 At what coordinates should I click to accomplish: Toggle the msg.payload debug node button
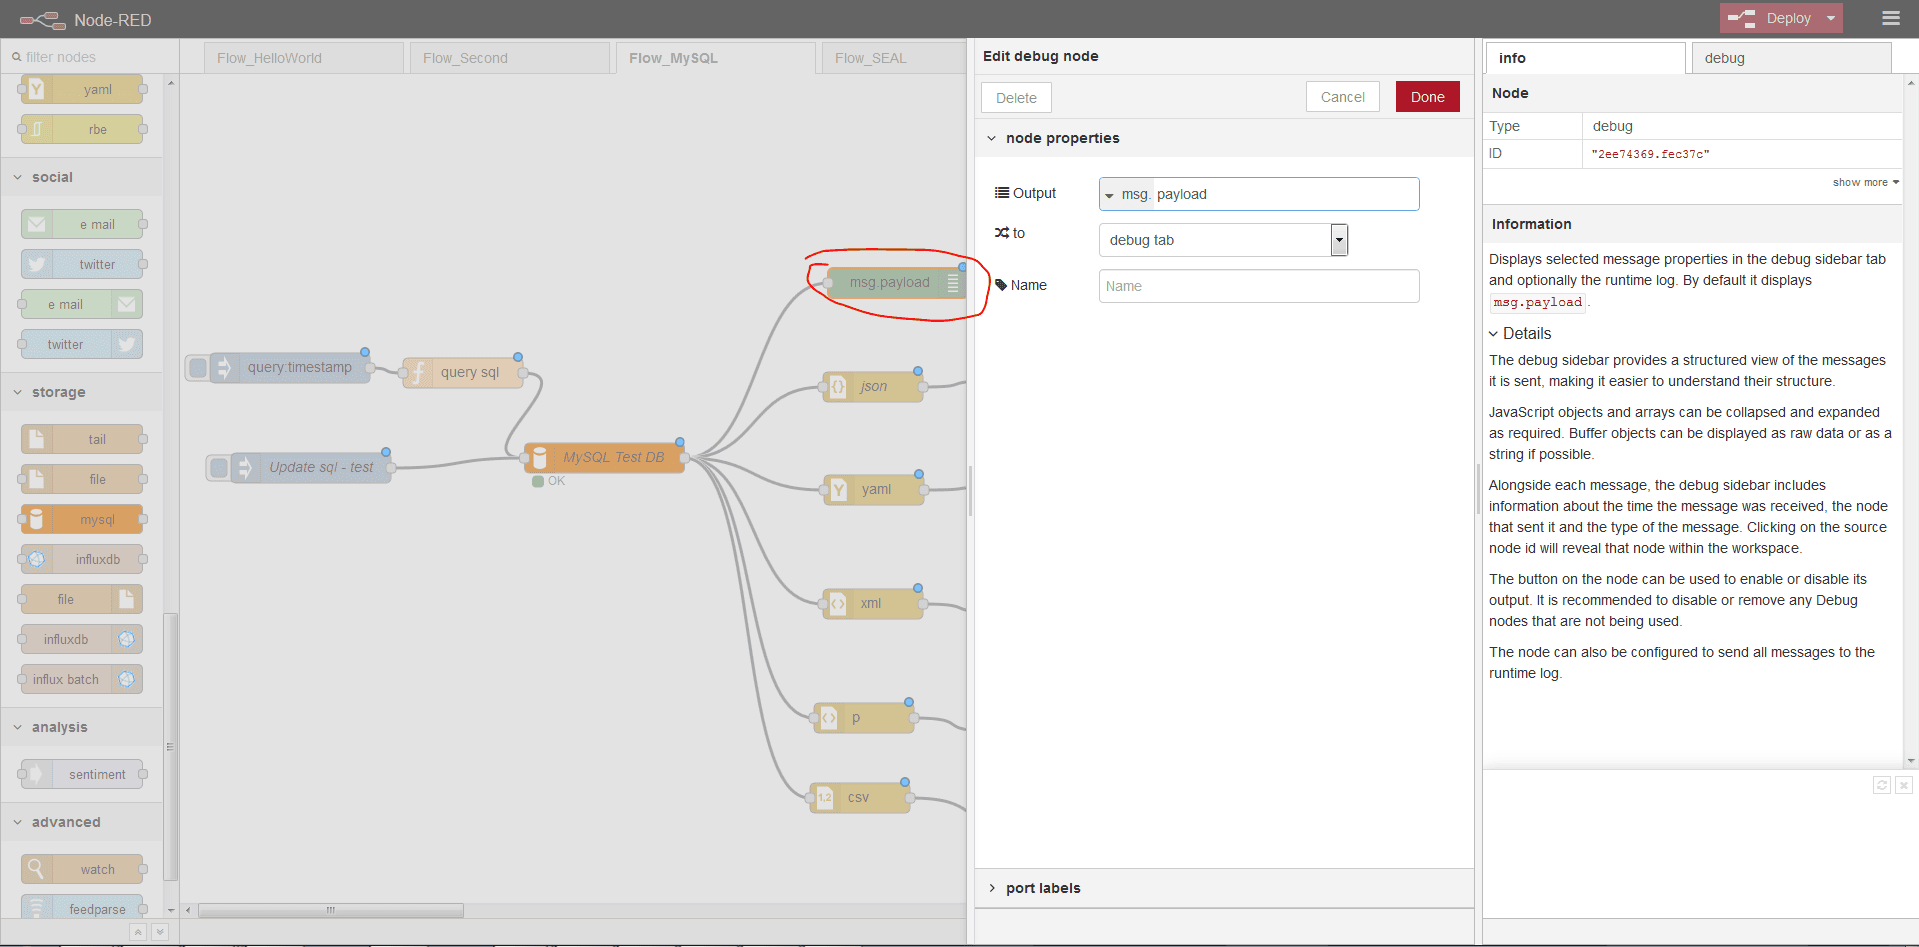click(x=953, y=283)
